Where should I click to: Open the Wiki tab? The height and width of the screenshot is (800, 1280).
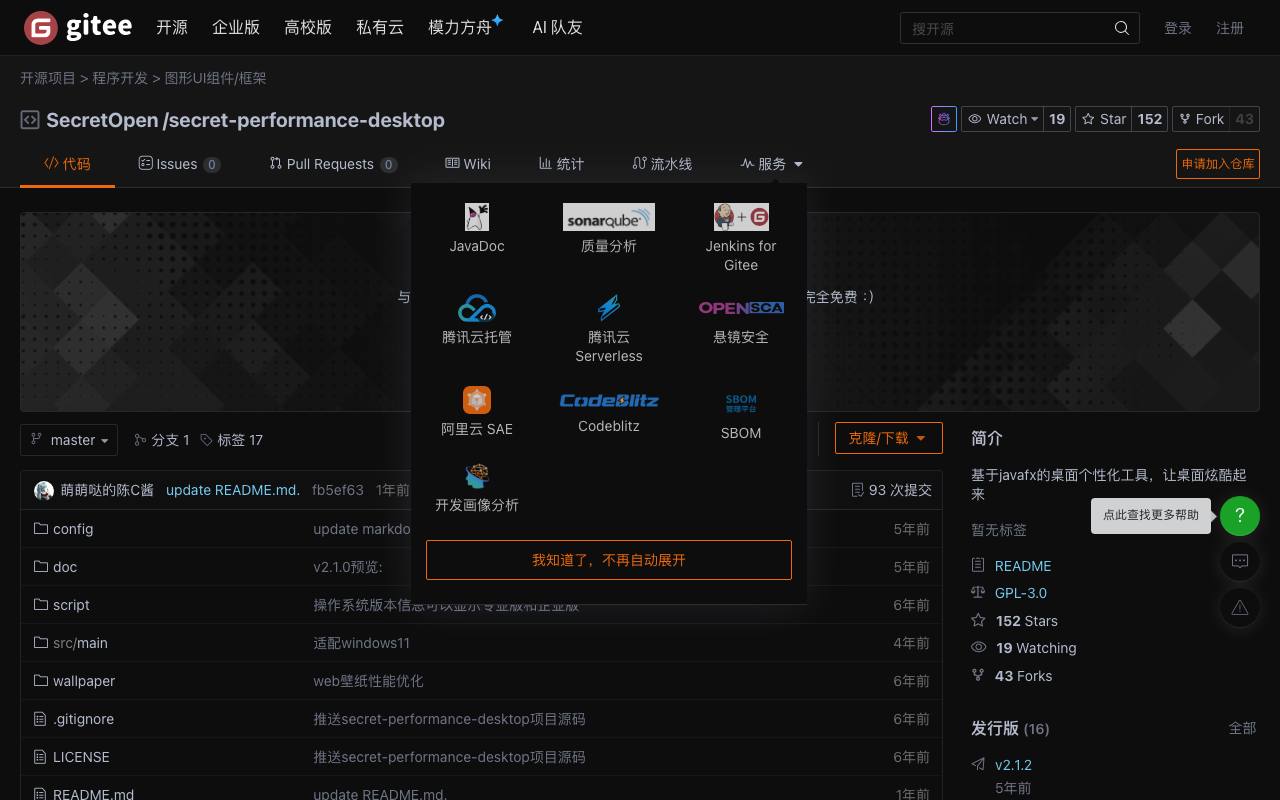point(468,164)
